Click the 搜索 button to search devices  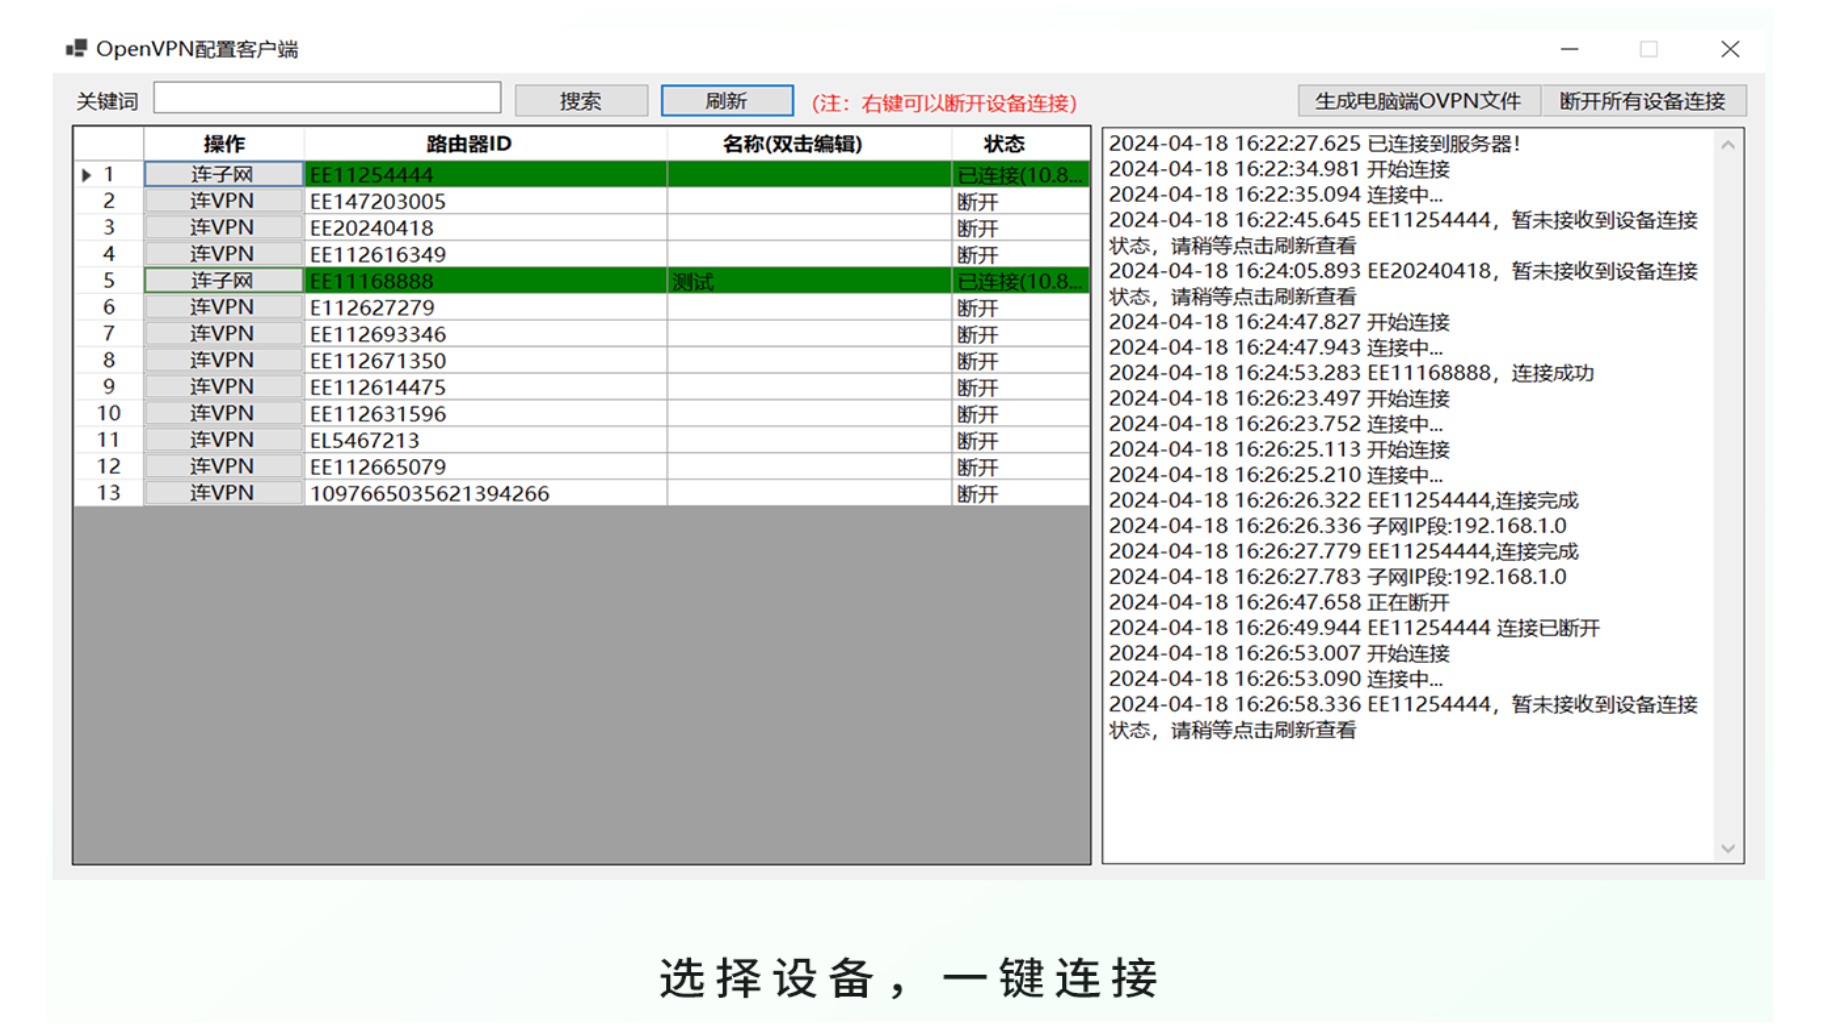(x=581, y=100)
